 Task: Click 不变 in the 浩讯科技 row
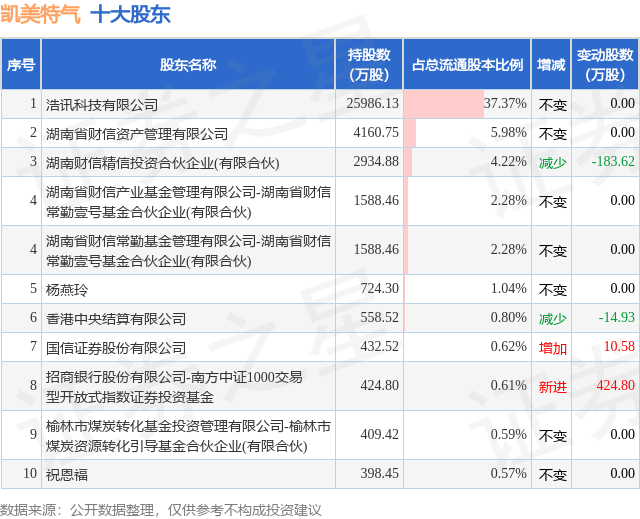click(553, 105)
